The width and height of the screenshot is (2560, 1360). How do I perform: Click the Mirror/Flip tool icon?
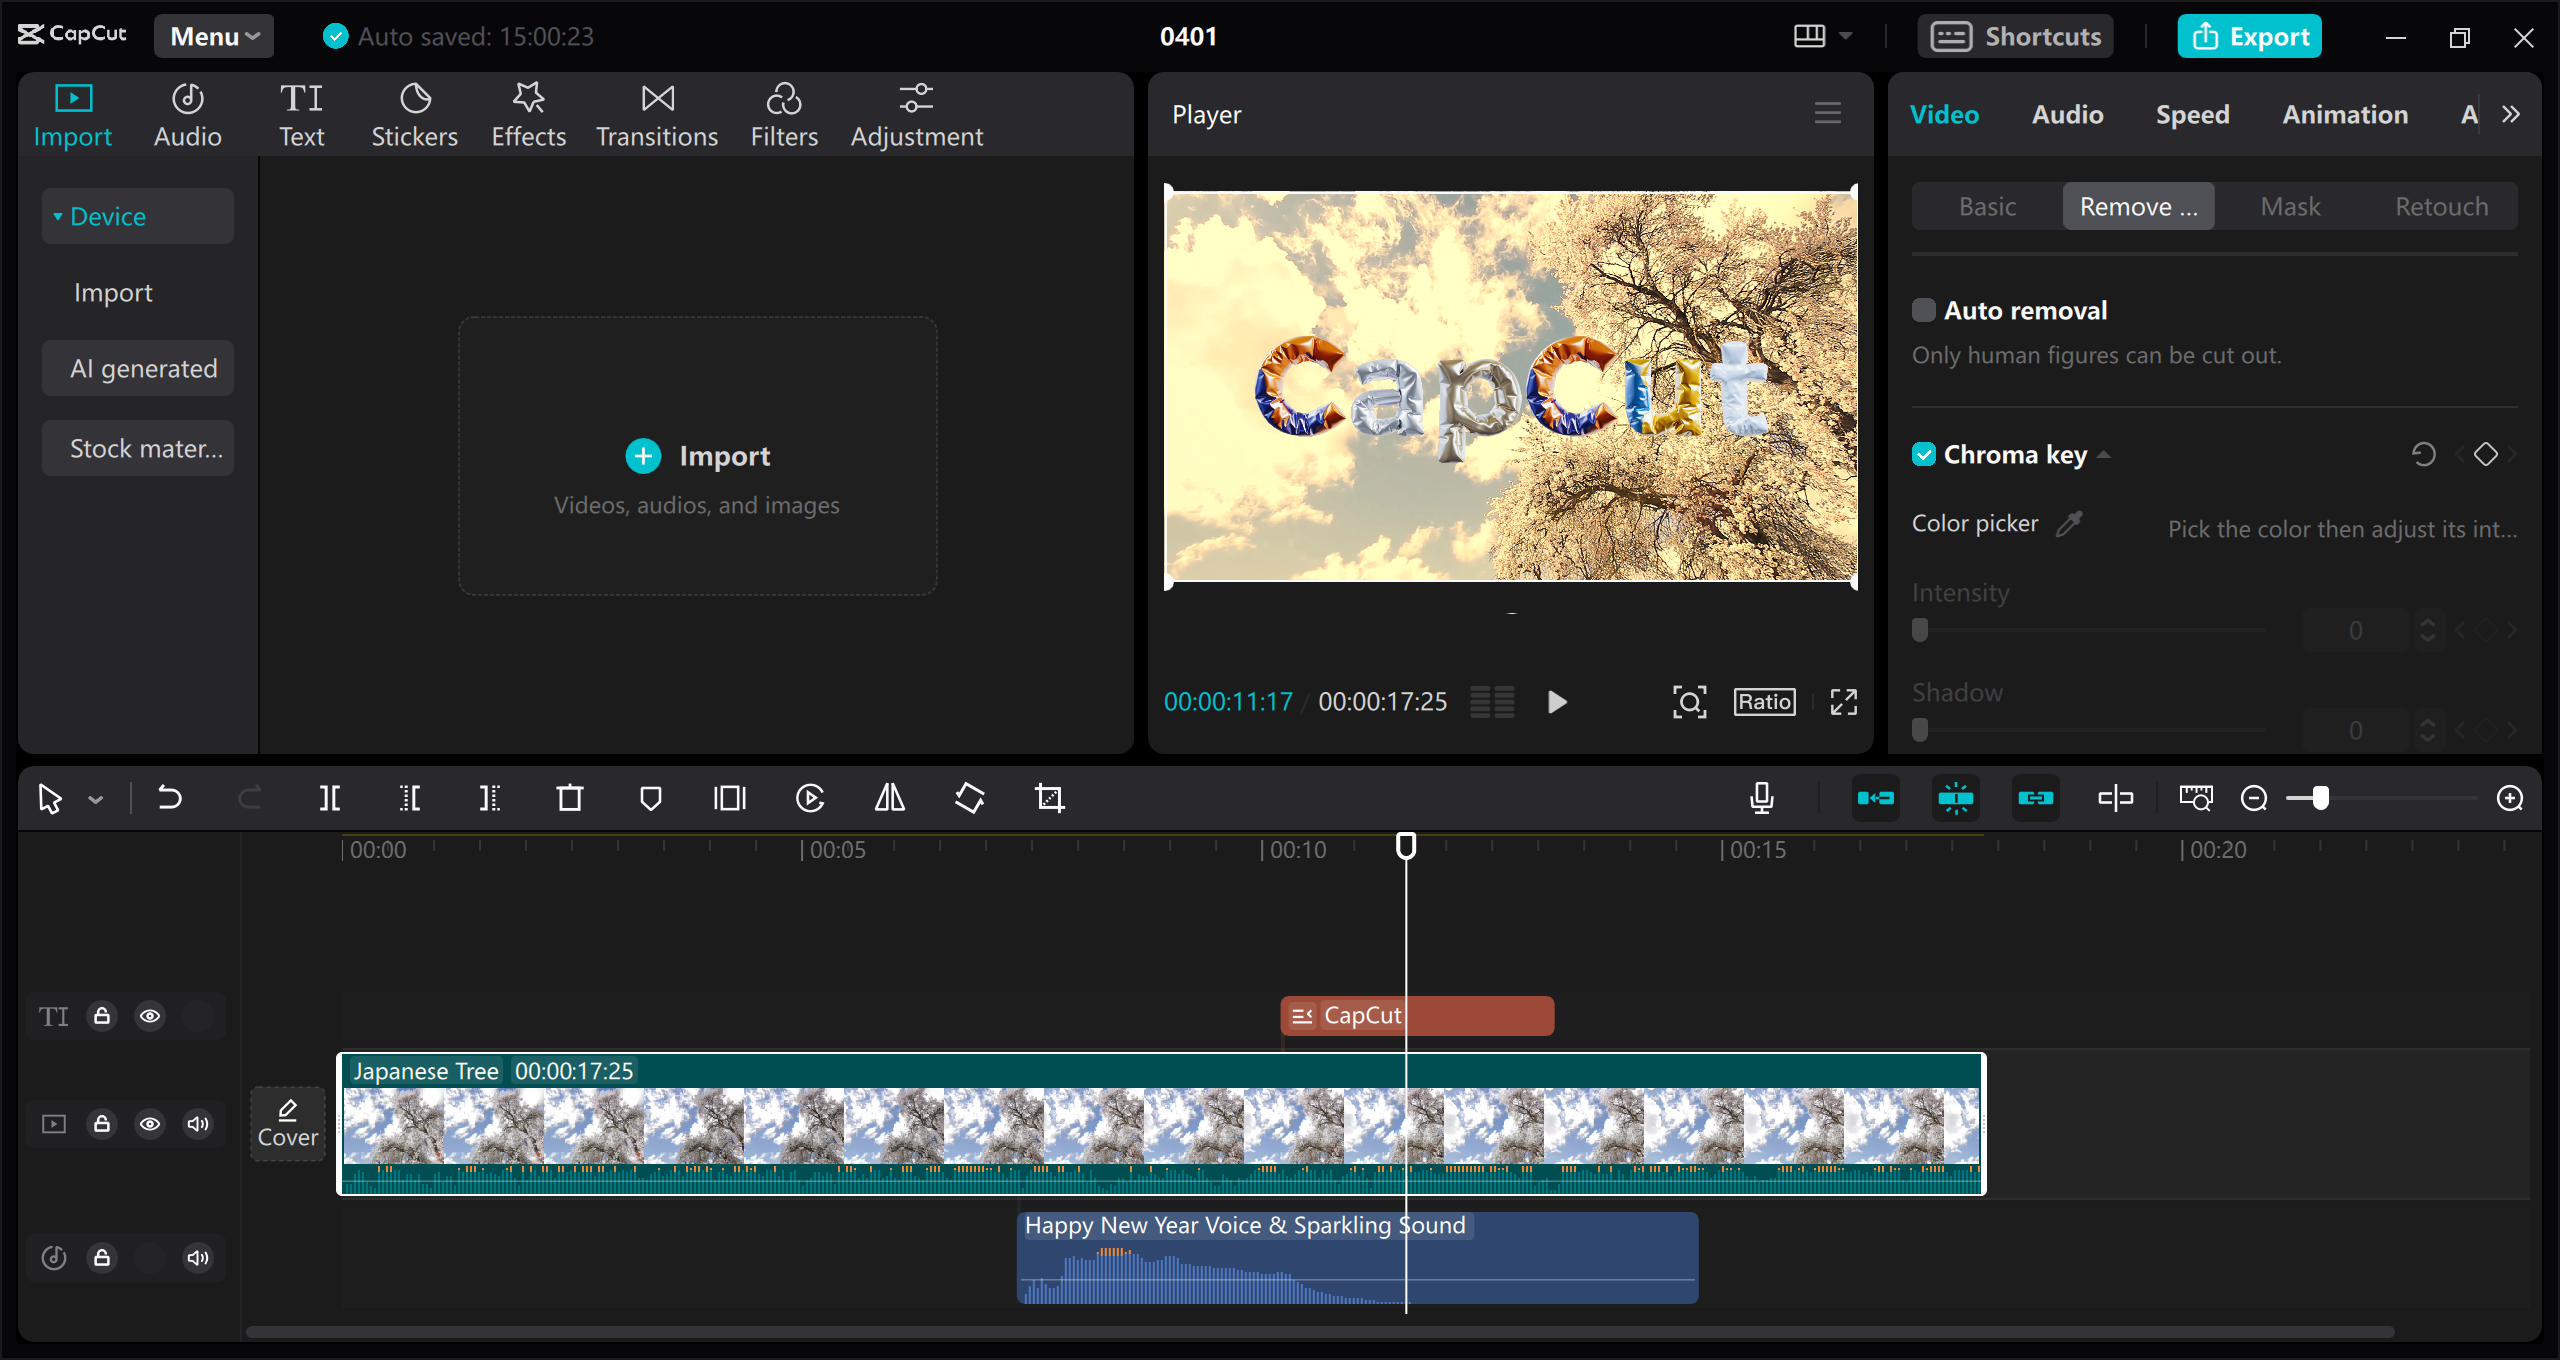[892, 798]
